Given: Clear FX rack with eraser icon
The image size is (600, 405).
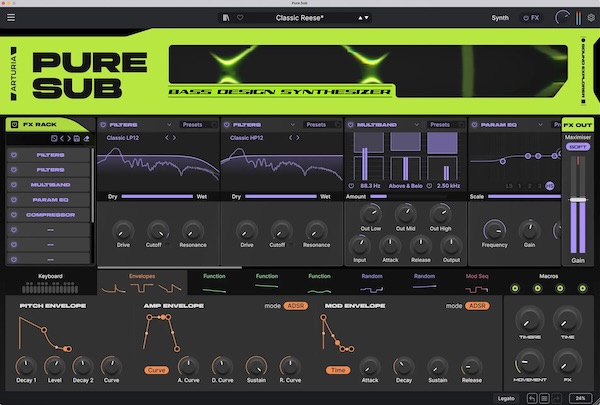Looking at the screenshot, I should tap(86, 139).
